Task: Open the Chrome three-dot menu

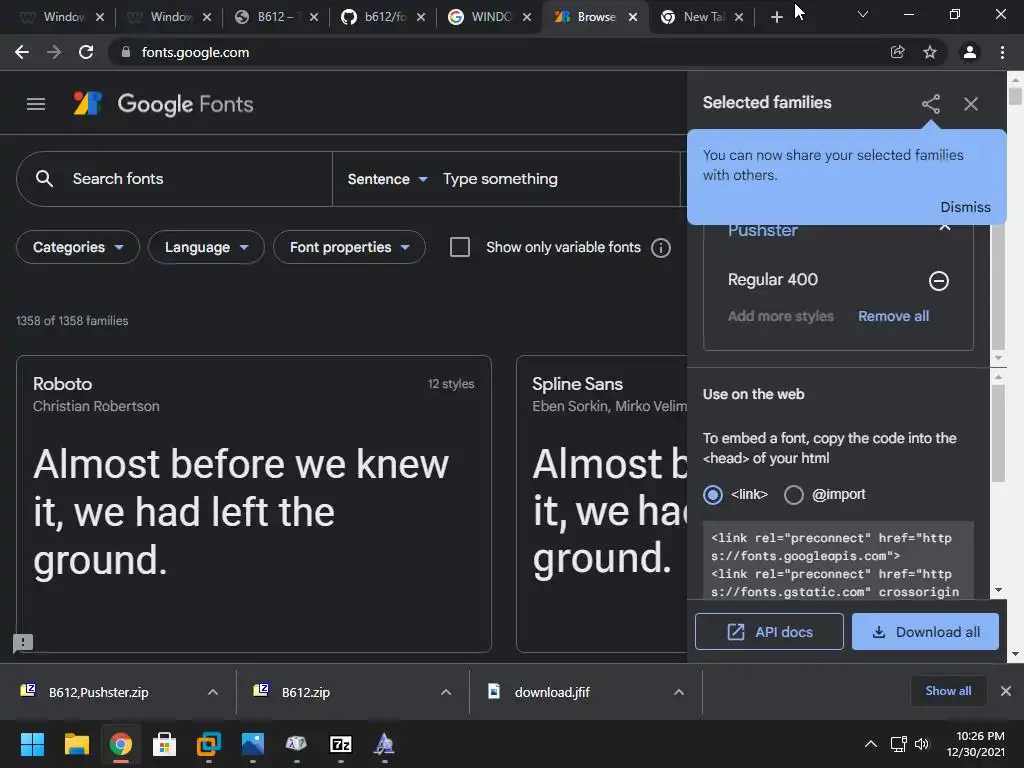Action: (x=1002, y=52)
